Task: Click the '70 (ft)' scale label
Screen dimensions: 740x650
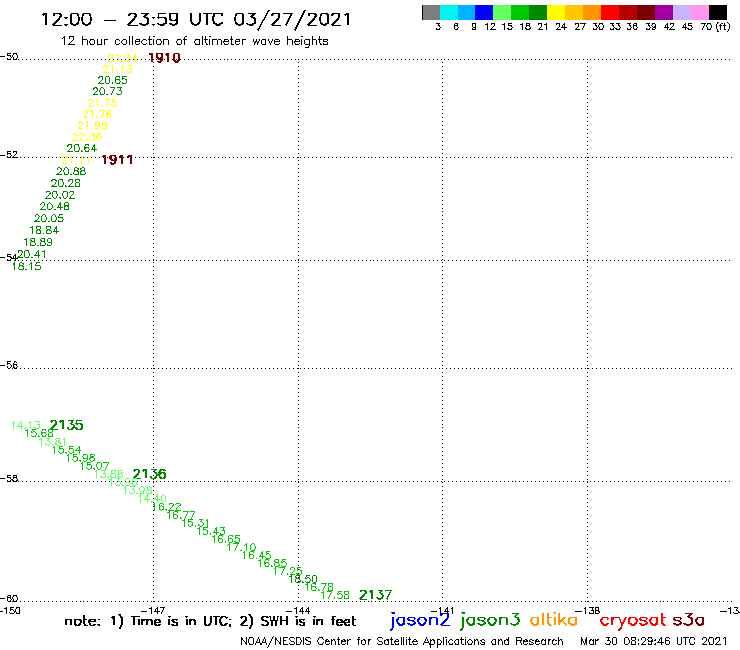Action: tap(715, 27)
